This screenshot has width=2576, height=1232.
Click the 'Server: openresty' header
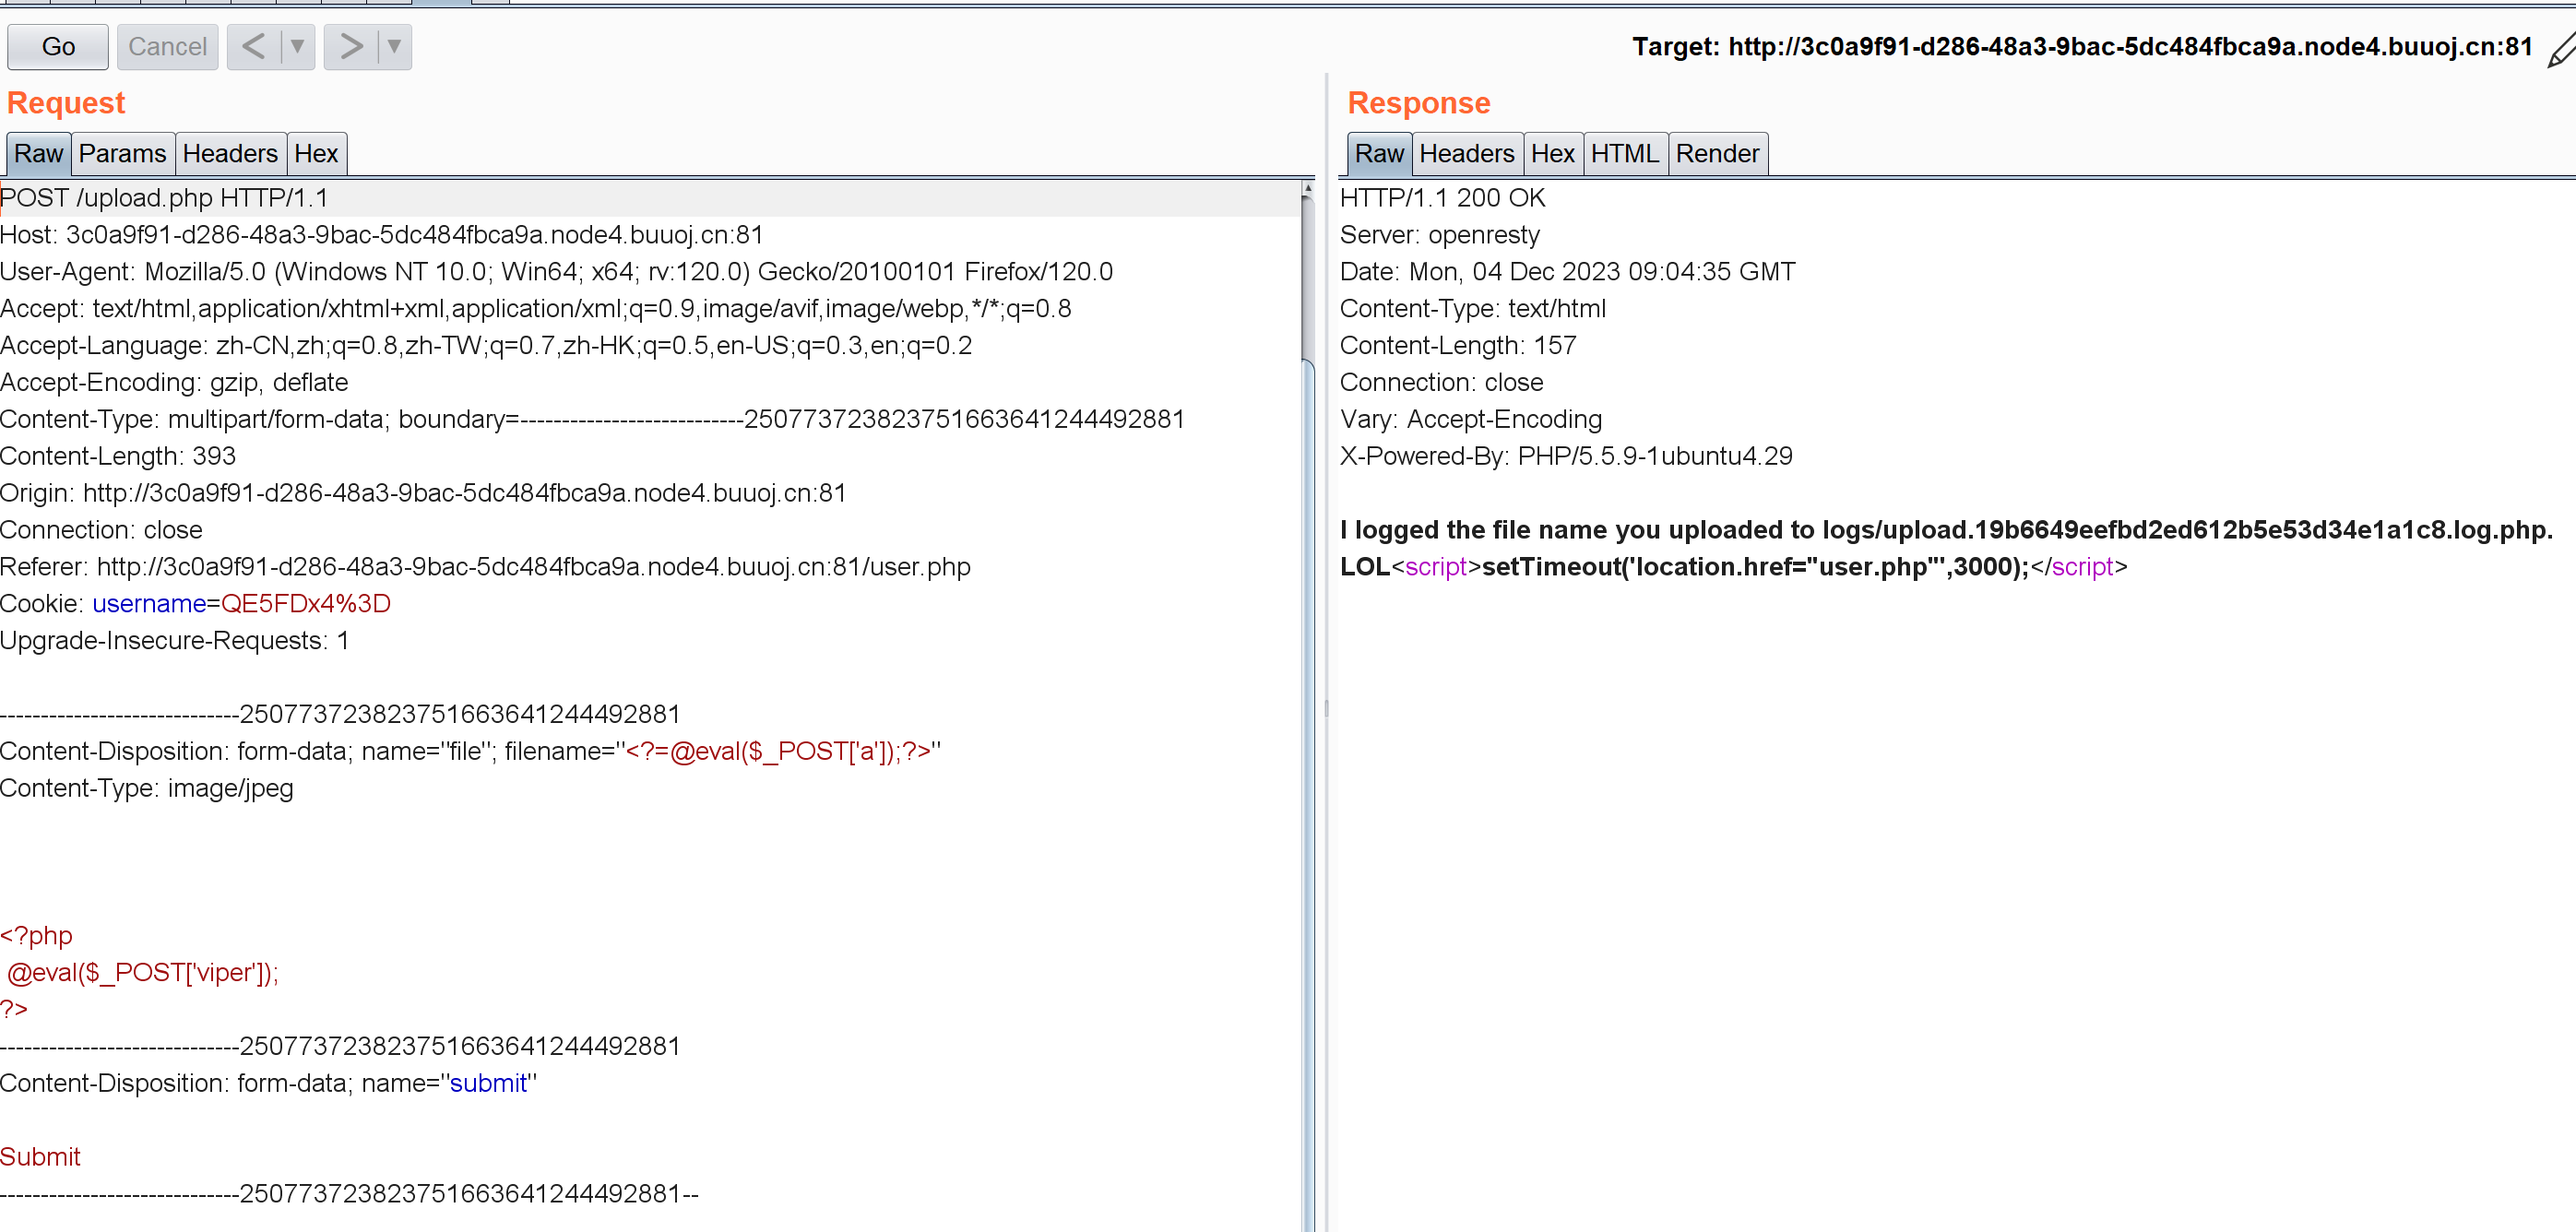pyautogui.click(x=1440, y=235)
